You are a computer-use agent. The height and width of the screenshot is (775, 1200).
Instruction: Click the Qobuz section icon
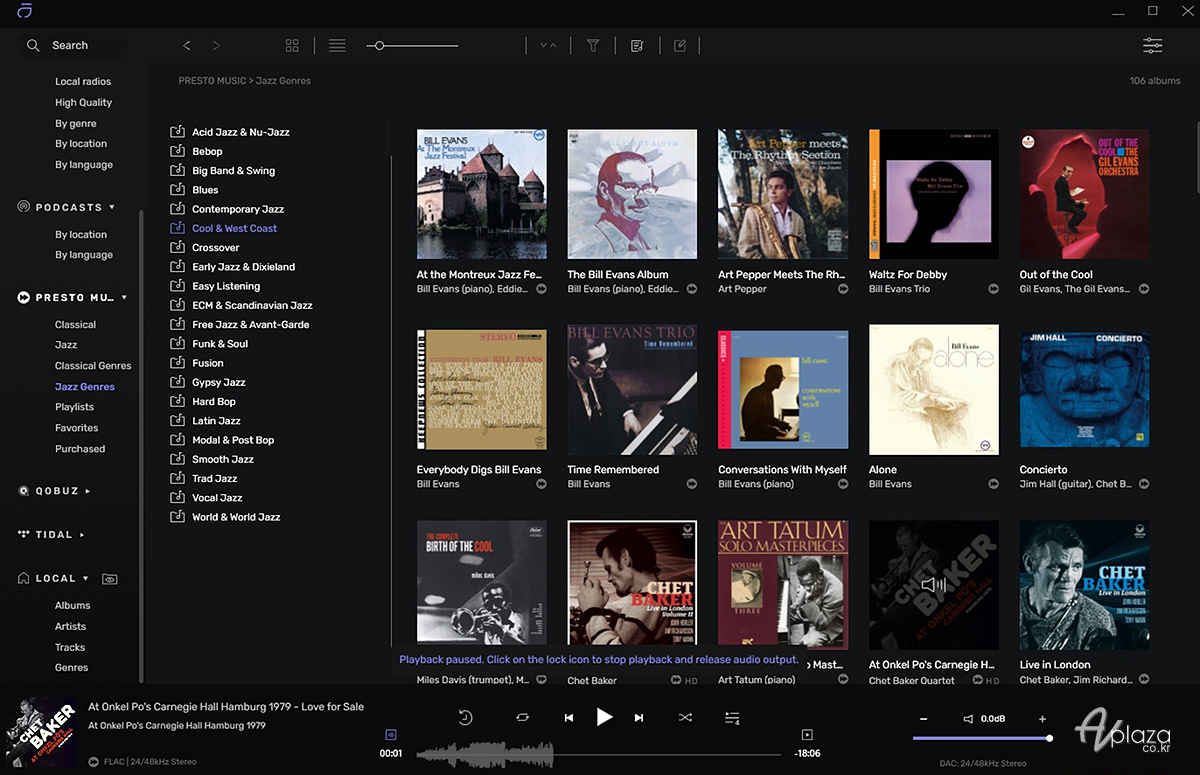tap(24, 491)
